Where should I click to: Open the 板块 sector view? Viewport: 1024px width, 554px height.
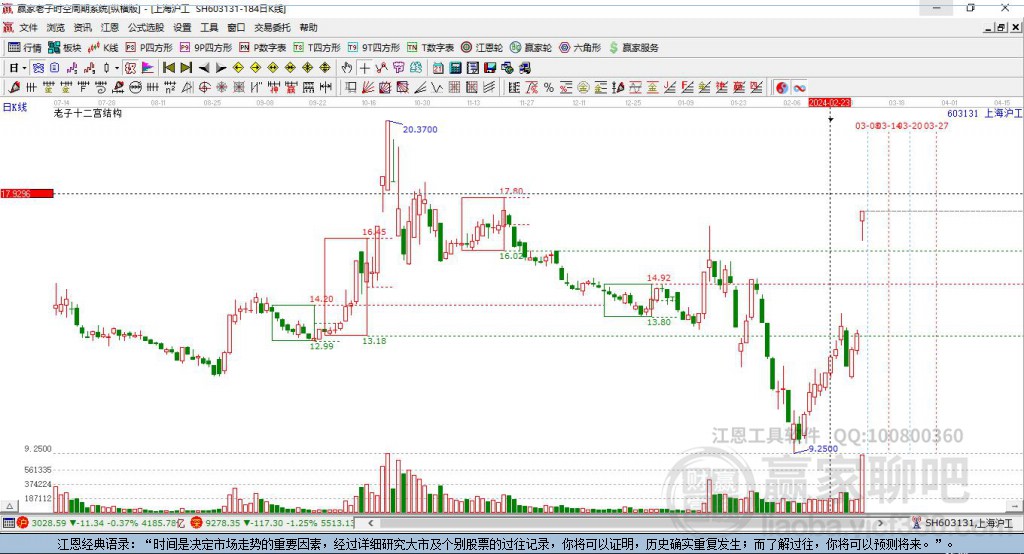coord(65,48)
